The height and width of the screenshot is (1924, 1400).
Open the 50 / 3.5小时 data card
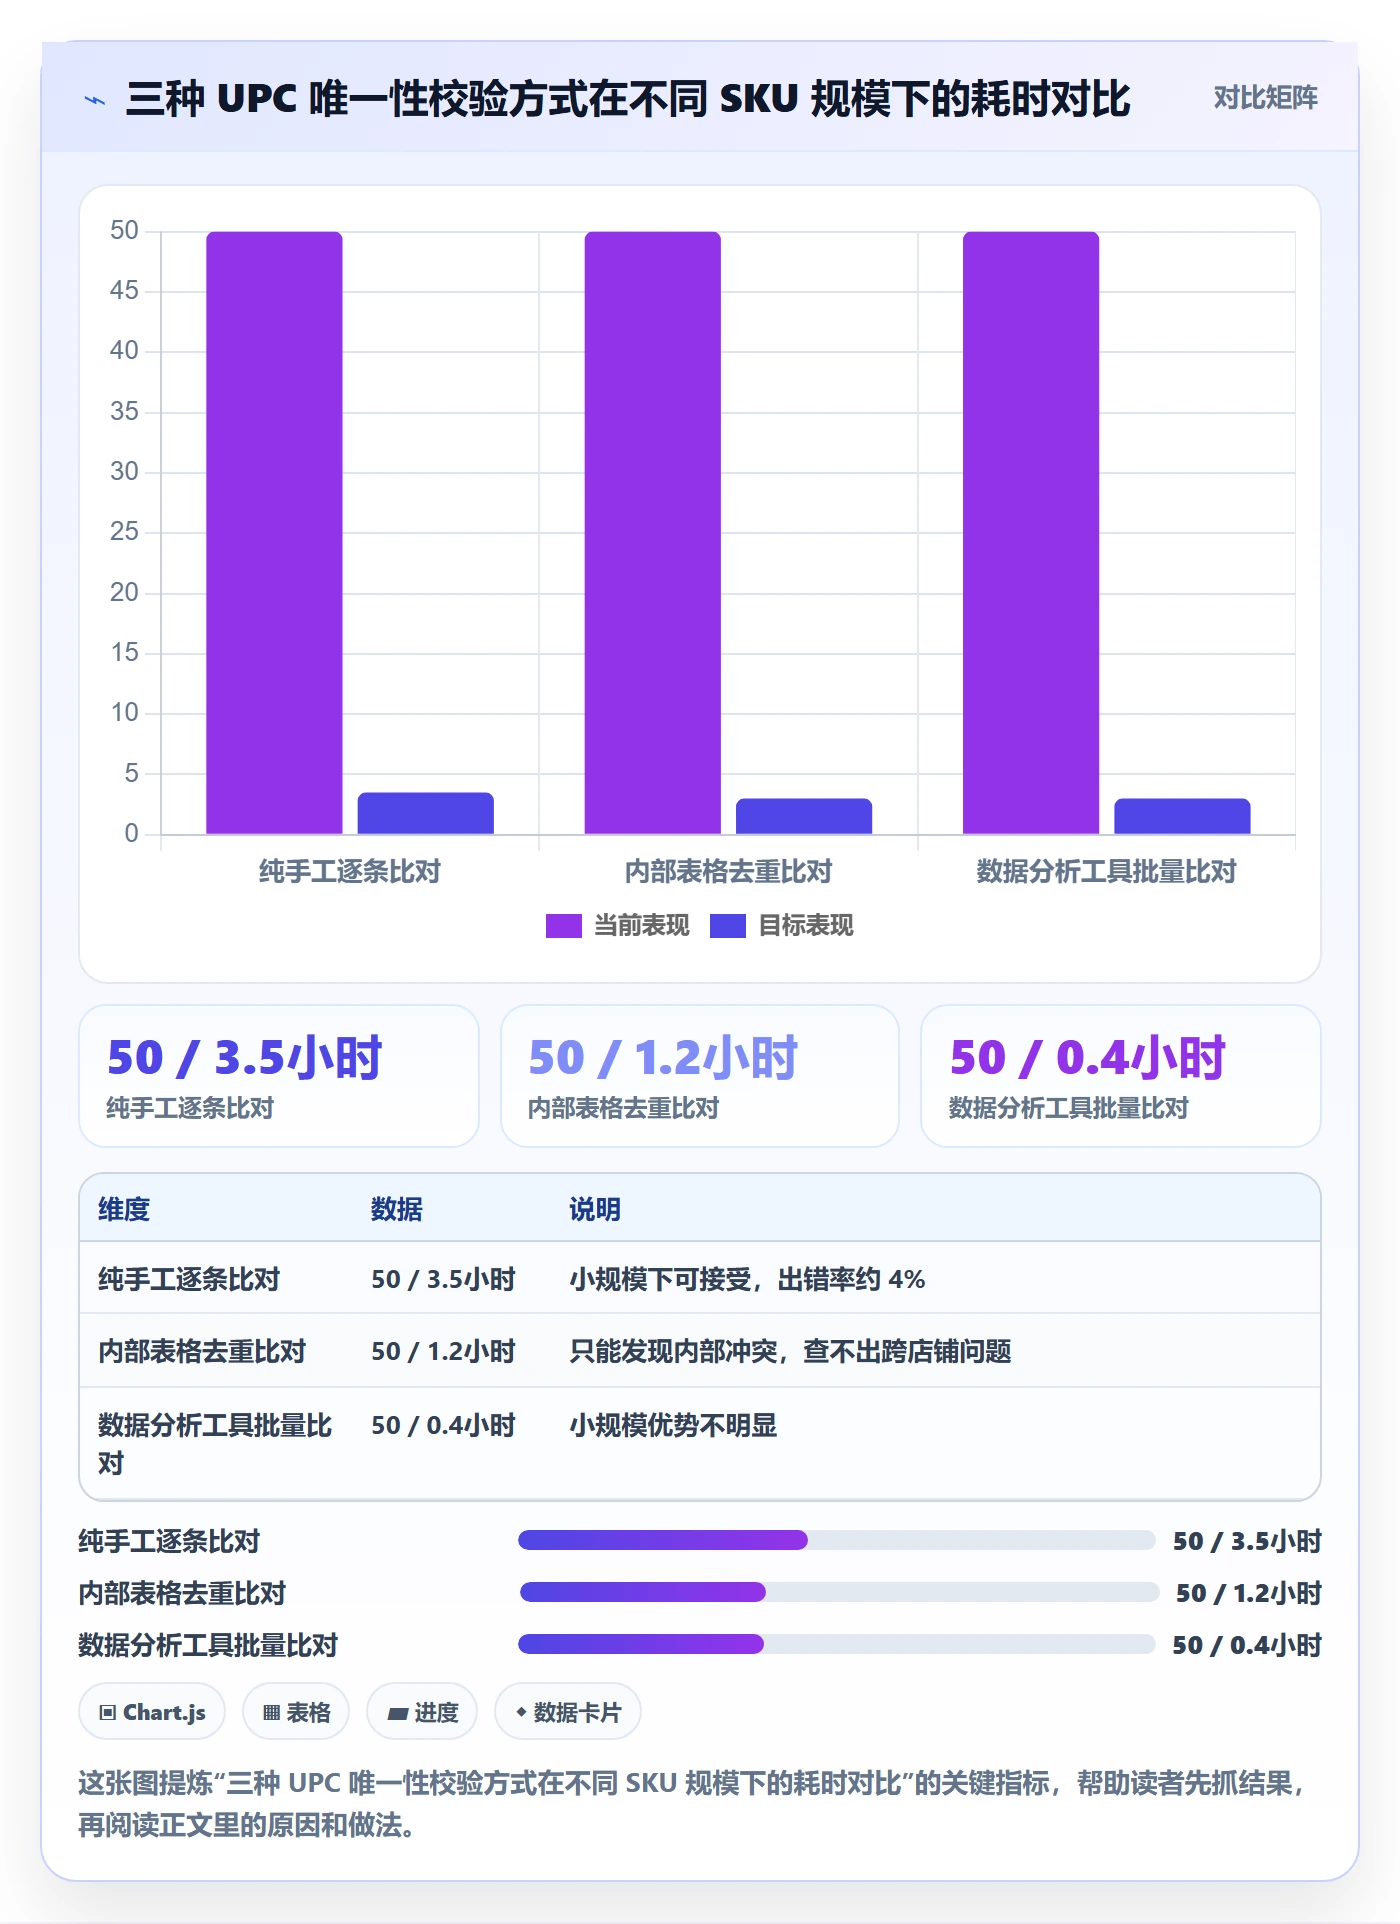click(x=279, y=1076)
